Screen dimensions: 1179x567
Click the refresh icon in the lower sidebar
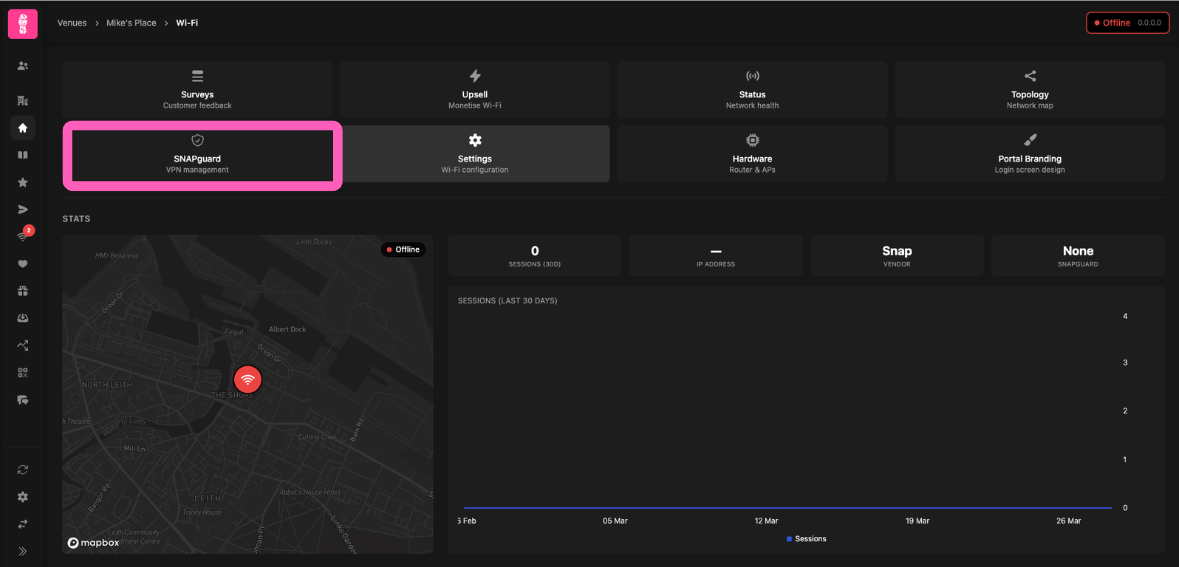[x=22, y=469]
